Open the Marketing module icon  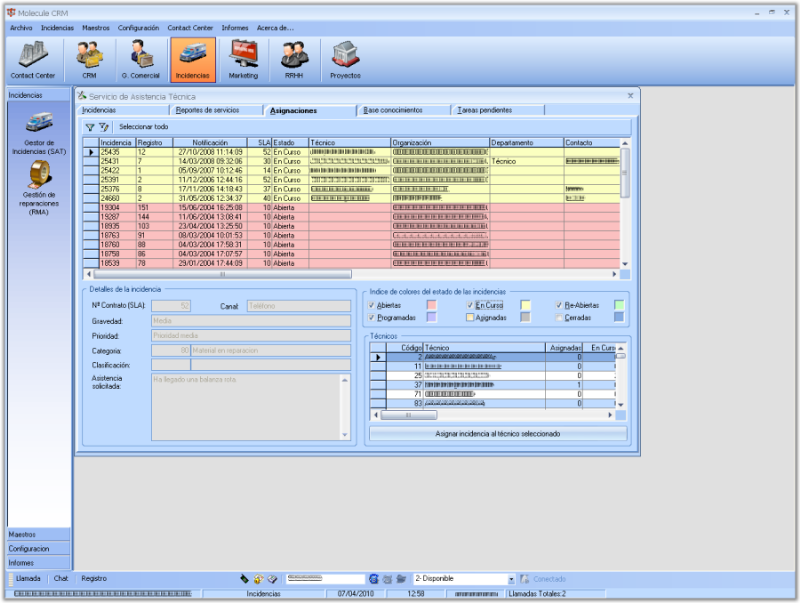coord(243,60)
